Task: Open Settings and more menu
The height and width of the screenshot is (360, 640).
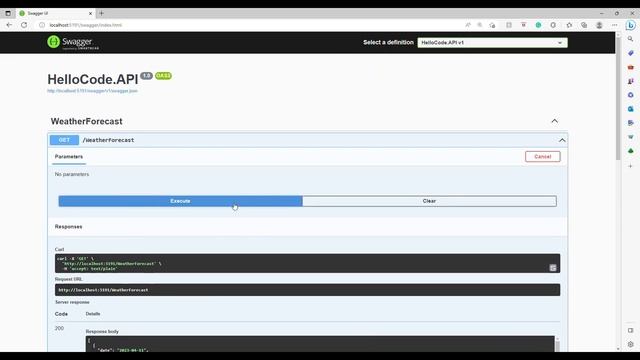Action: [614, 25]
